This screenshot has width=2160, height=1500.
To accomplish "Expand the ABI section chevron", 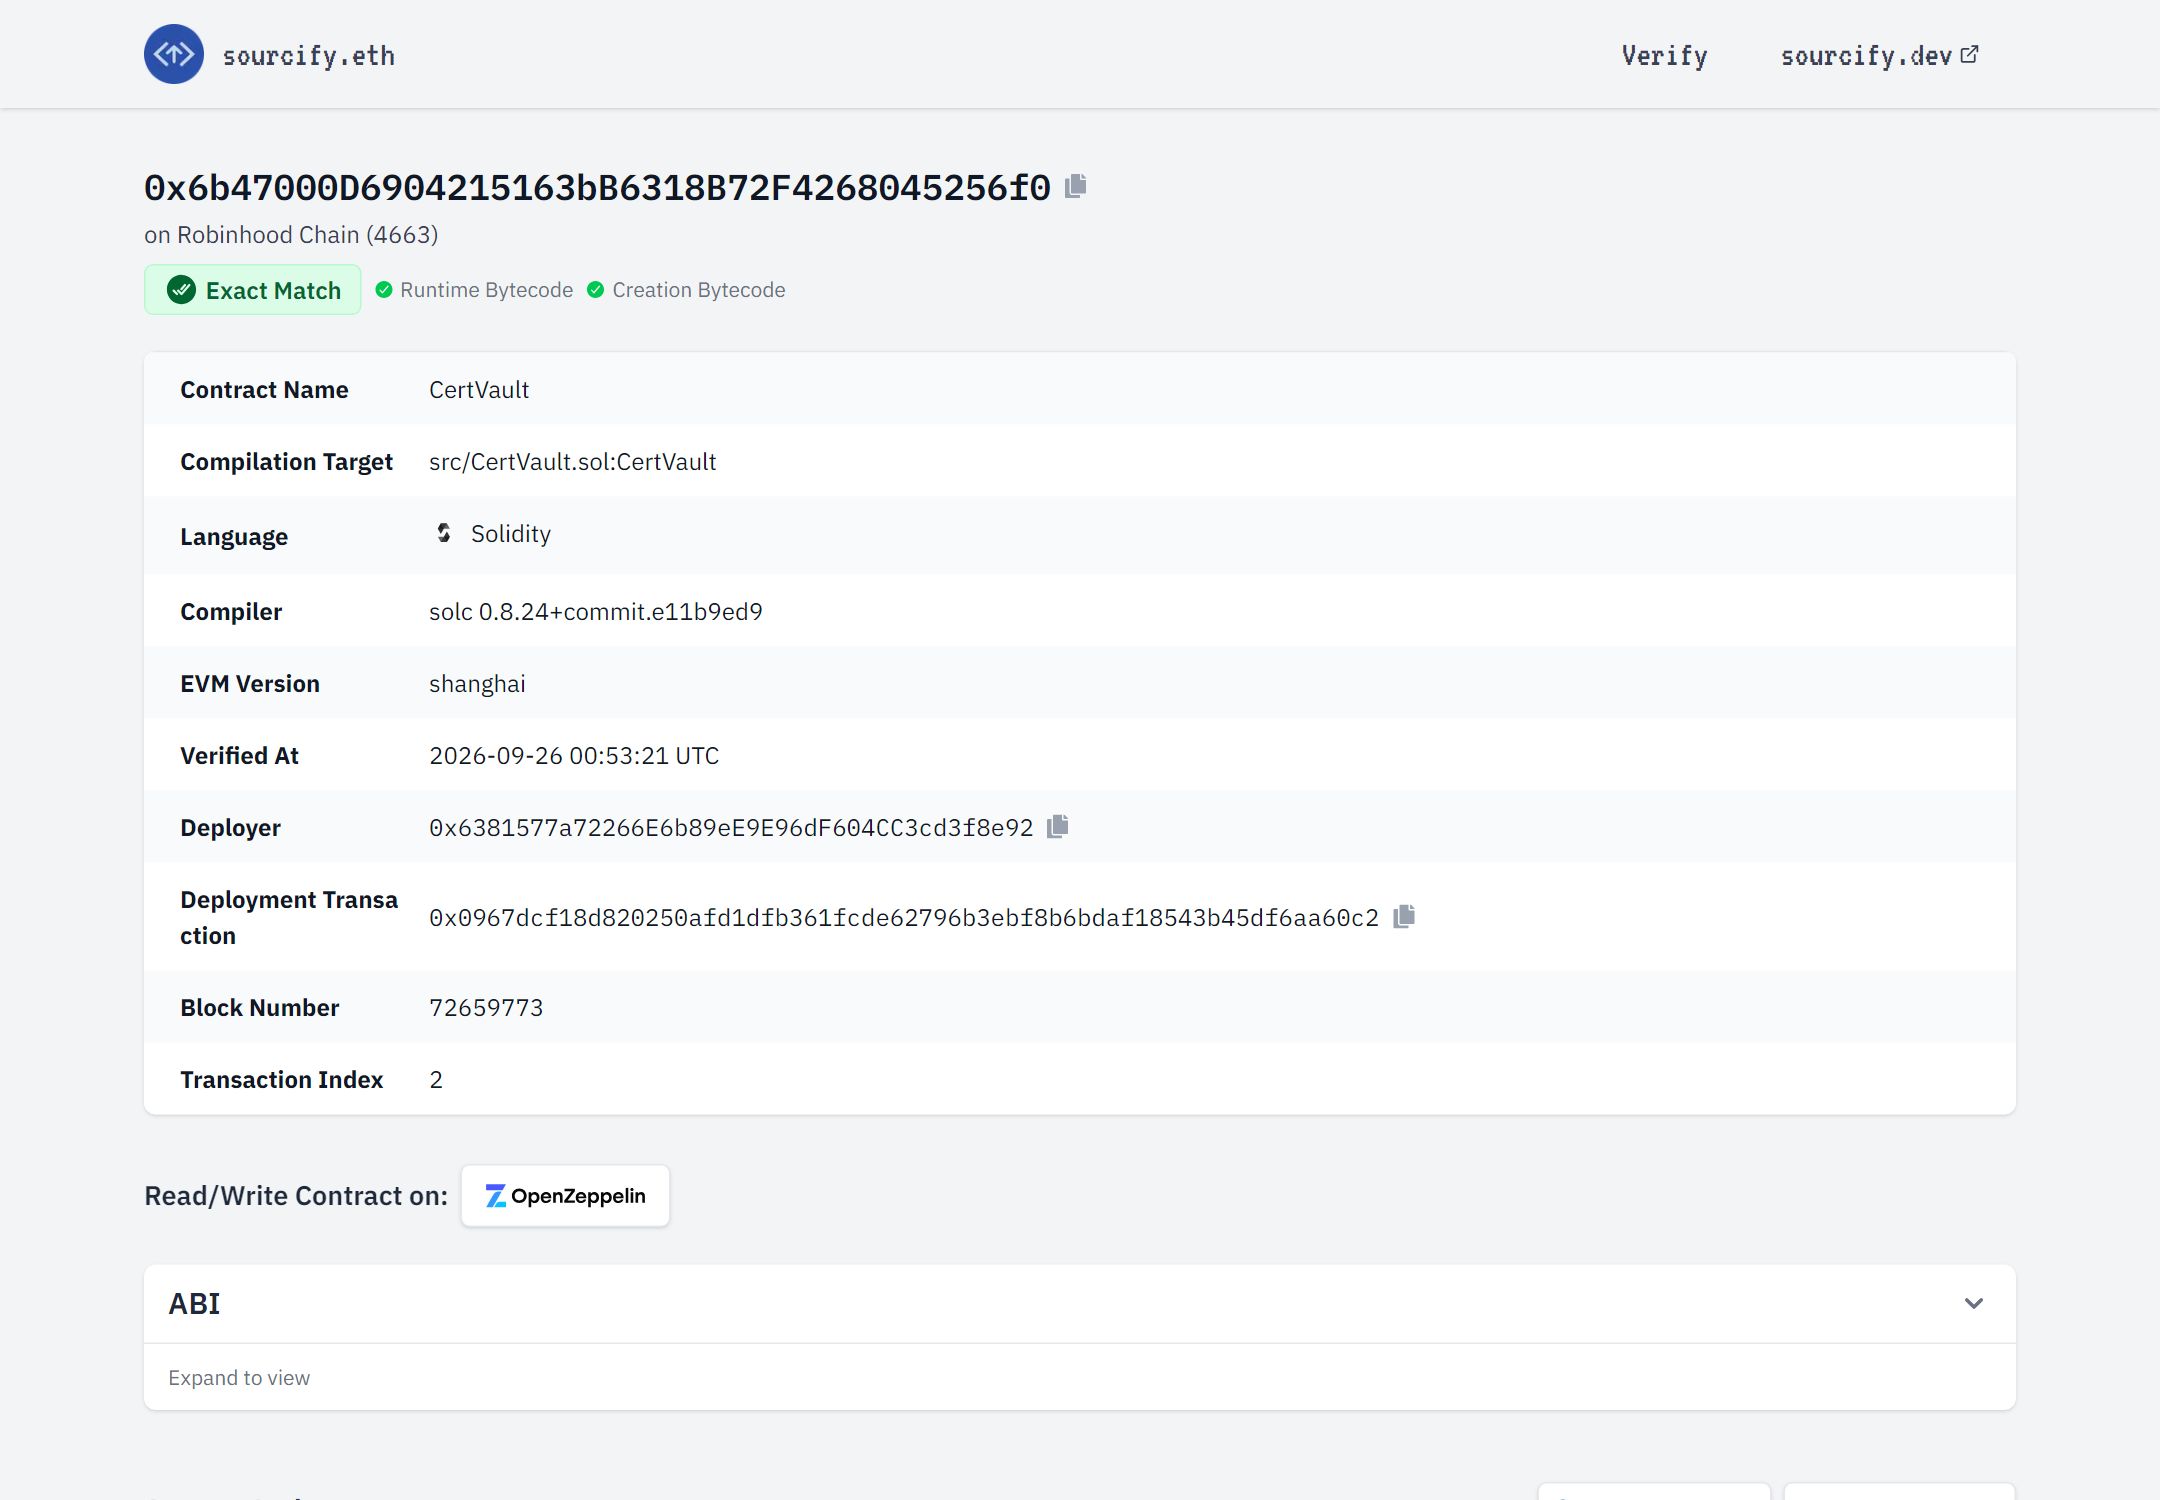I will [x=1974, y=1303].
